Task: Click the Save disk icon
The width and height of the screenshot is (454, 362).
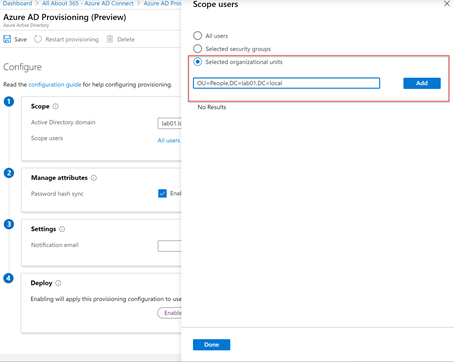Action: [7, 39]
